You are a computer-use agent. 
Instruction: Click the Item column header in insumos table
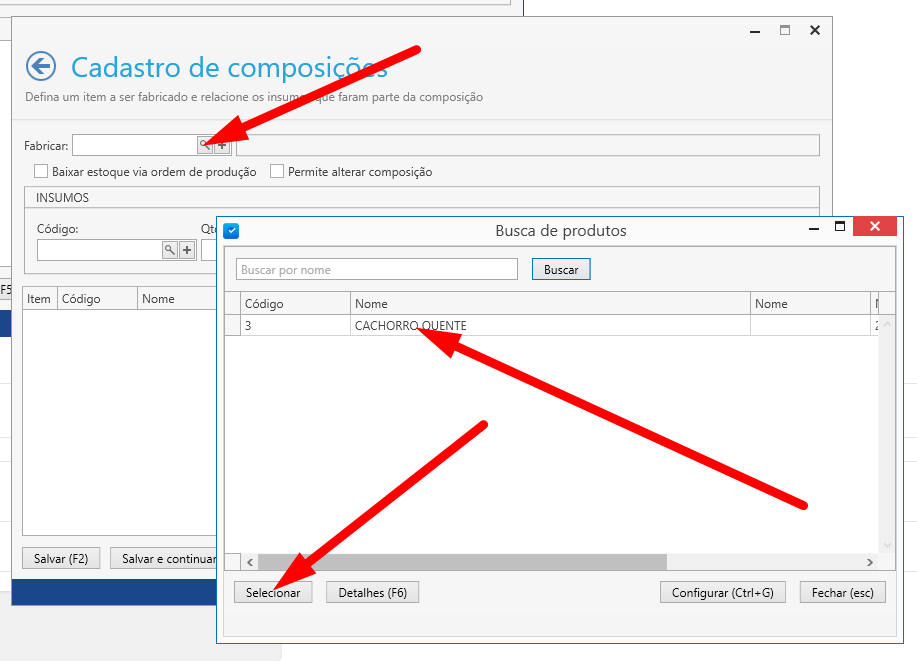39,299
